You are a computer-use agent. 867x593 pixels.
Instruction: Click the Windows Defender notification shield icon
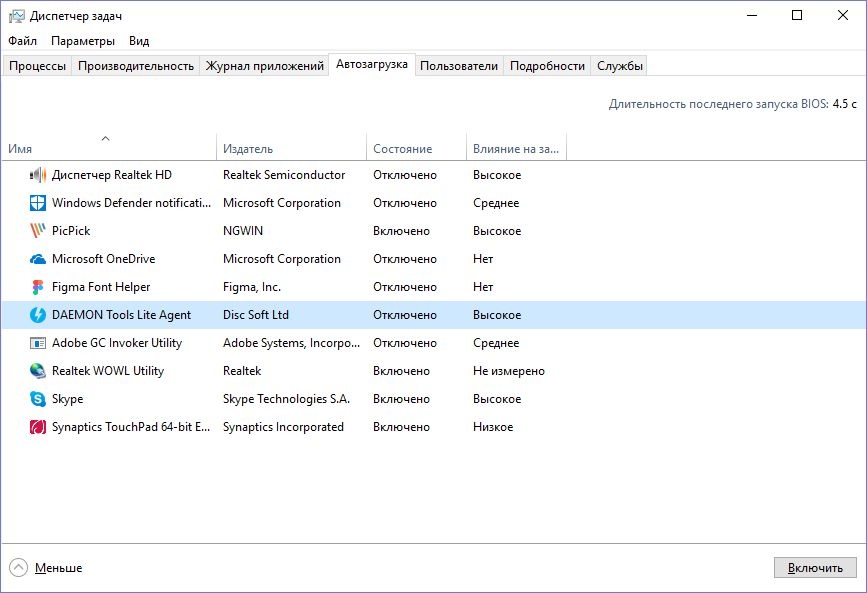click(38, 203)
